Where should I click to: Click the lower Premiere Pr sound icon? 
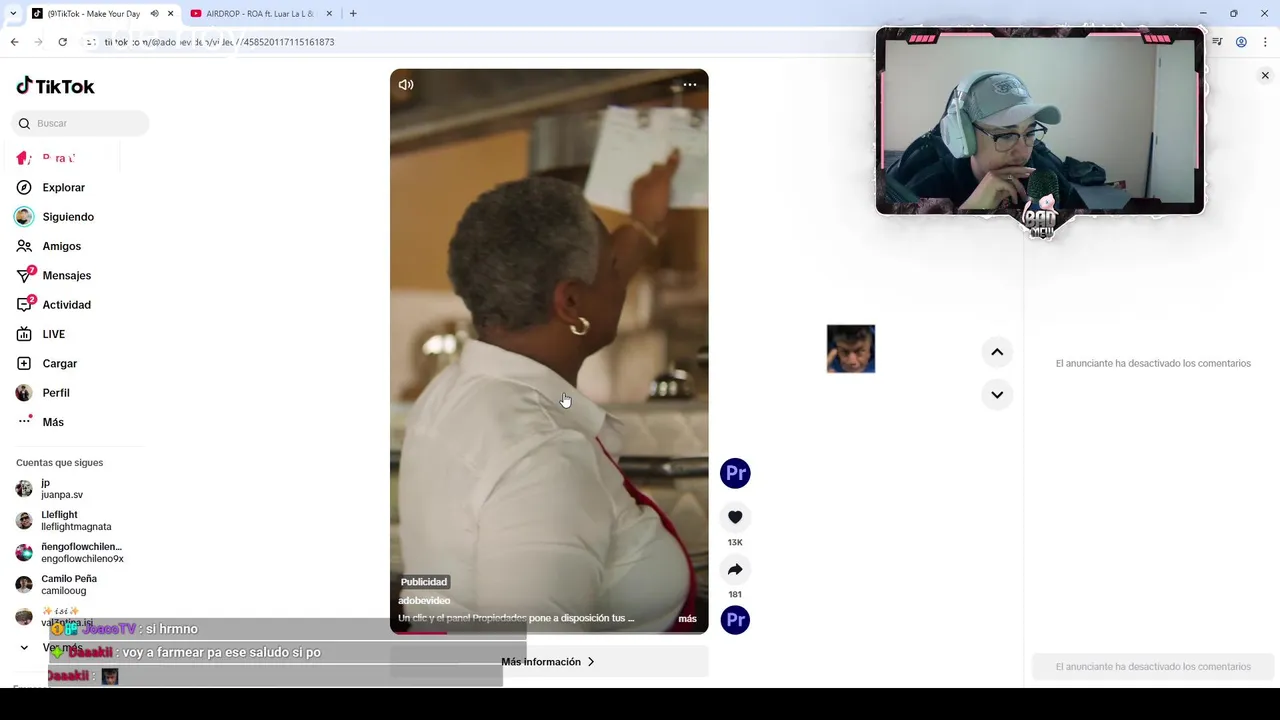(x=735, y=620)
